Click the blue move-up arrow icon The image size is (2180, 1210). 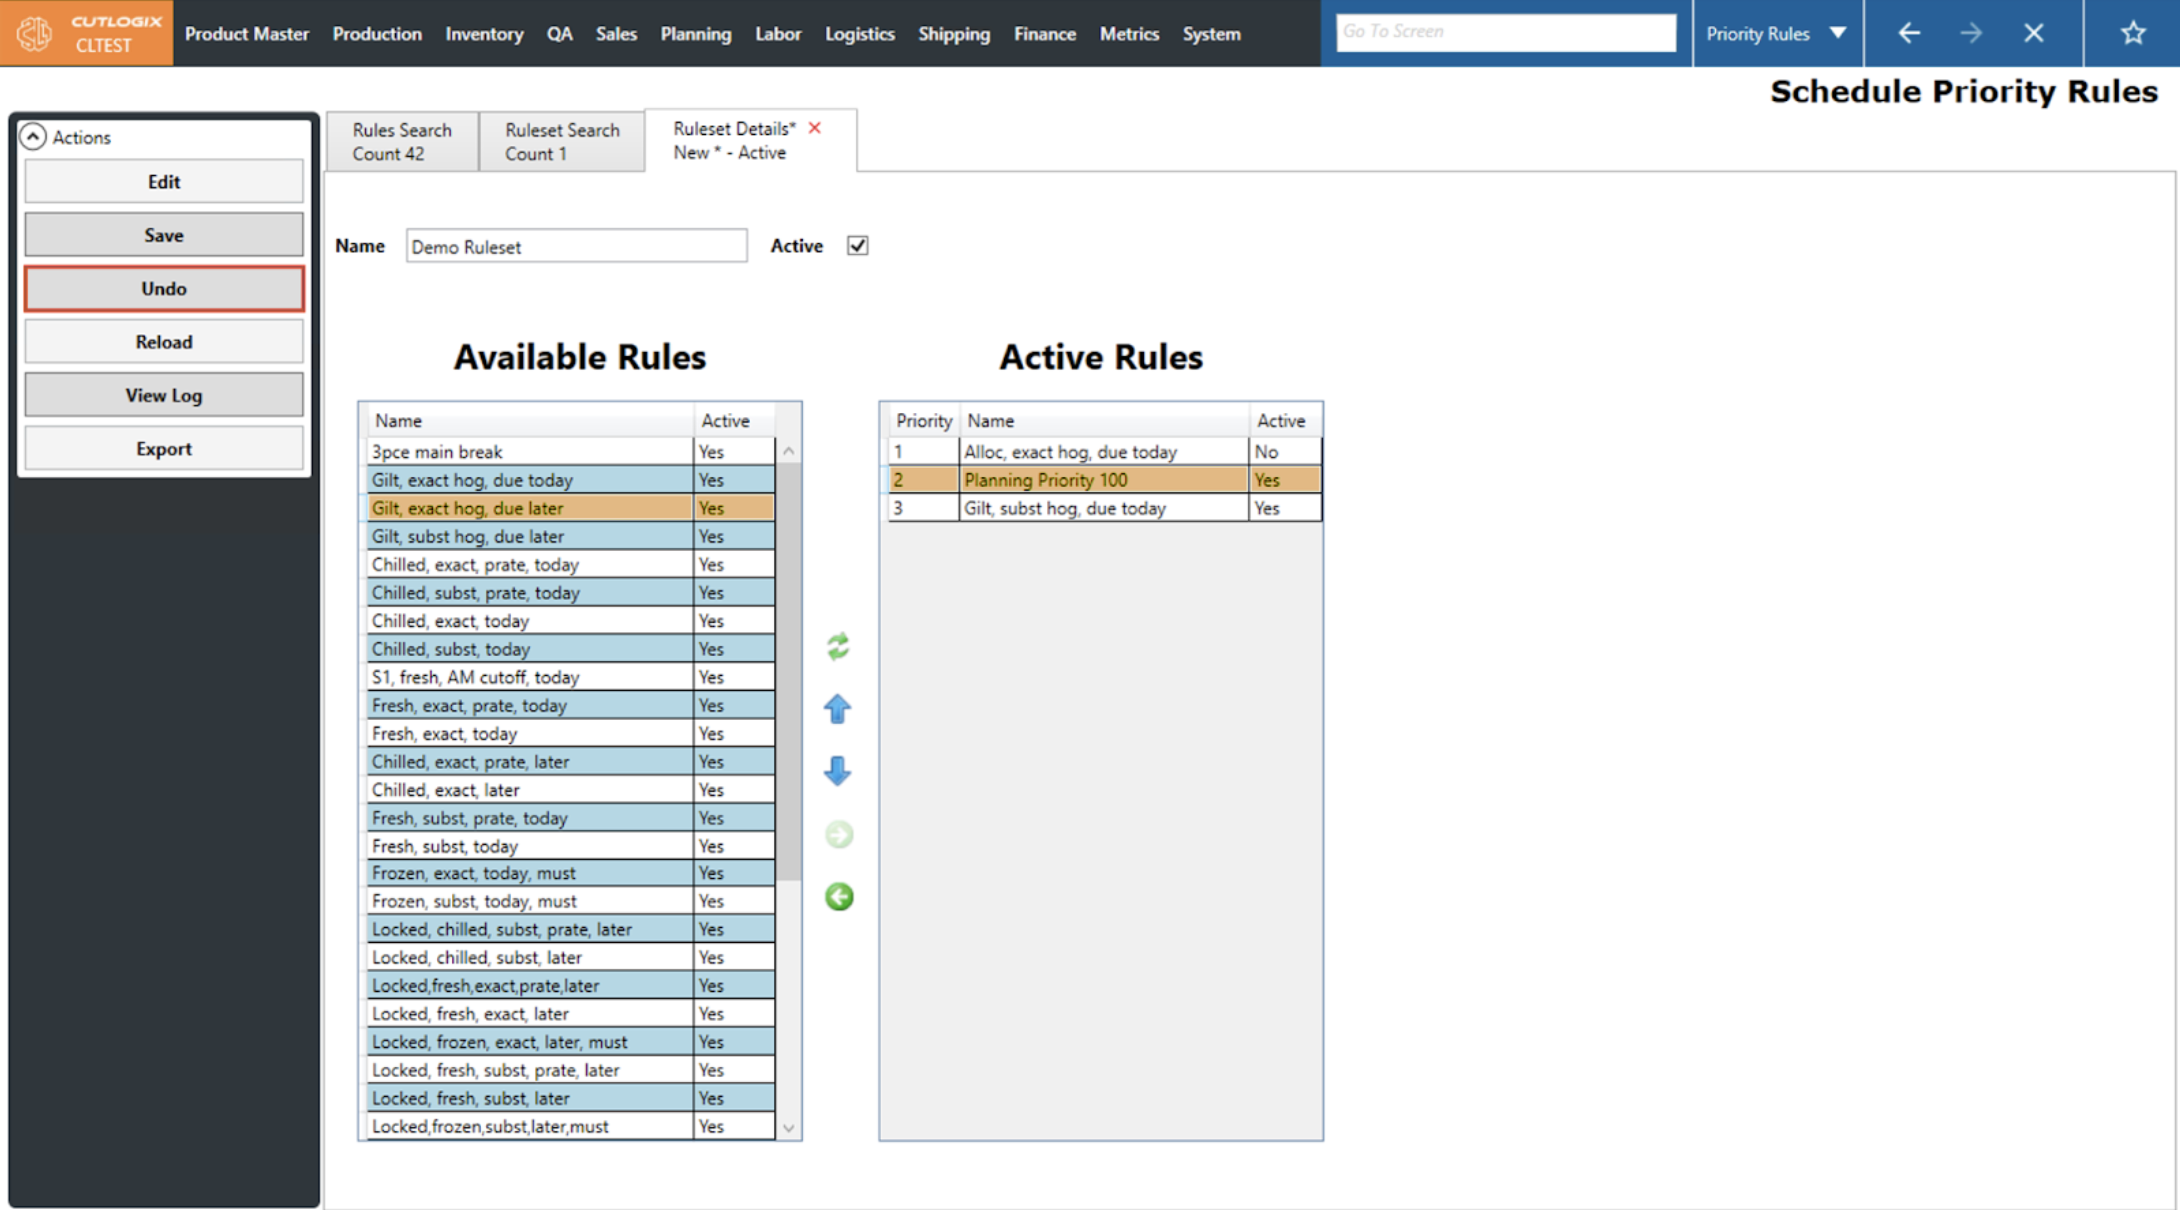(x=838, y=709)
